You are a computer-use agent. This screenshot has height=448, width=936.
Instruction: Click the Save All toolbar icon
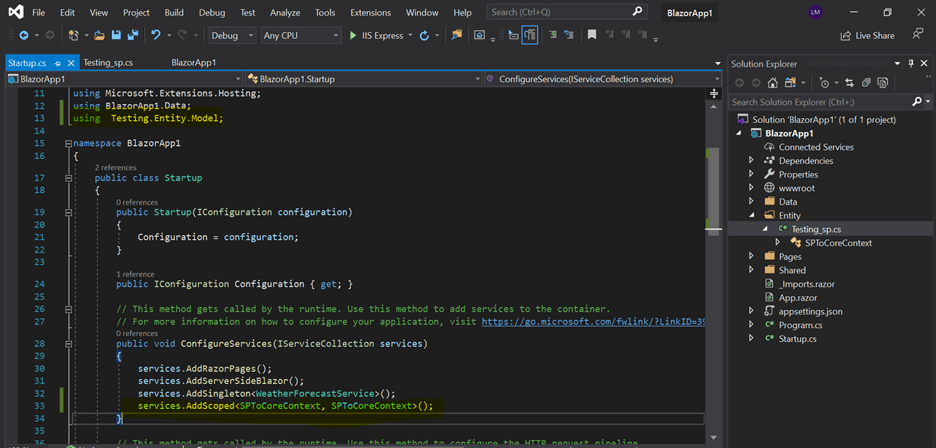(x=132, y=36)
